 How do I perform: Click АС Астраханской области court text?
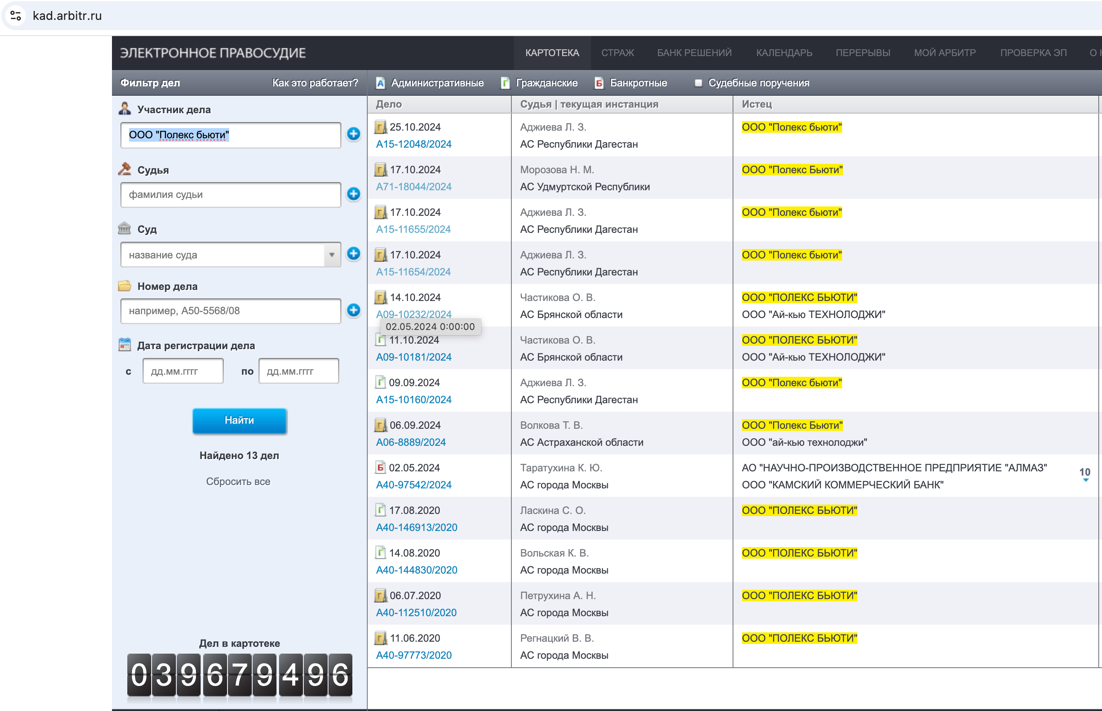pyautogui.click(x=582, y=442)
